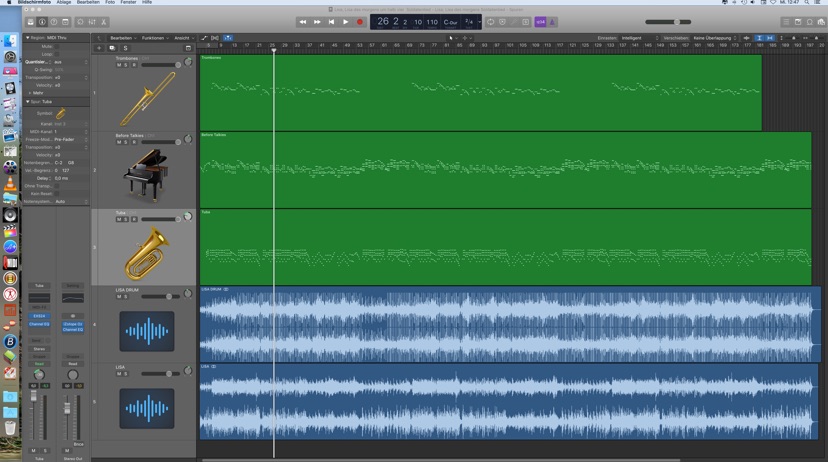Add a new track with plus button

[99, 48]
